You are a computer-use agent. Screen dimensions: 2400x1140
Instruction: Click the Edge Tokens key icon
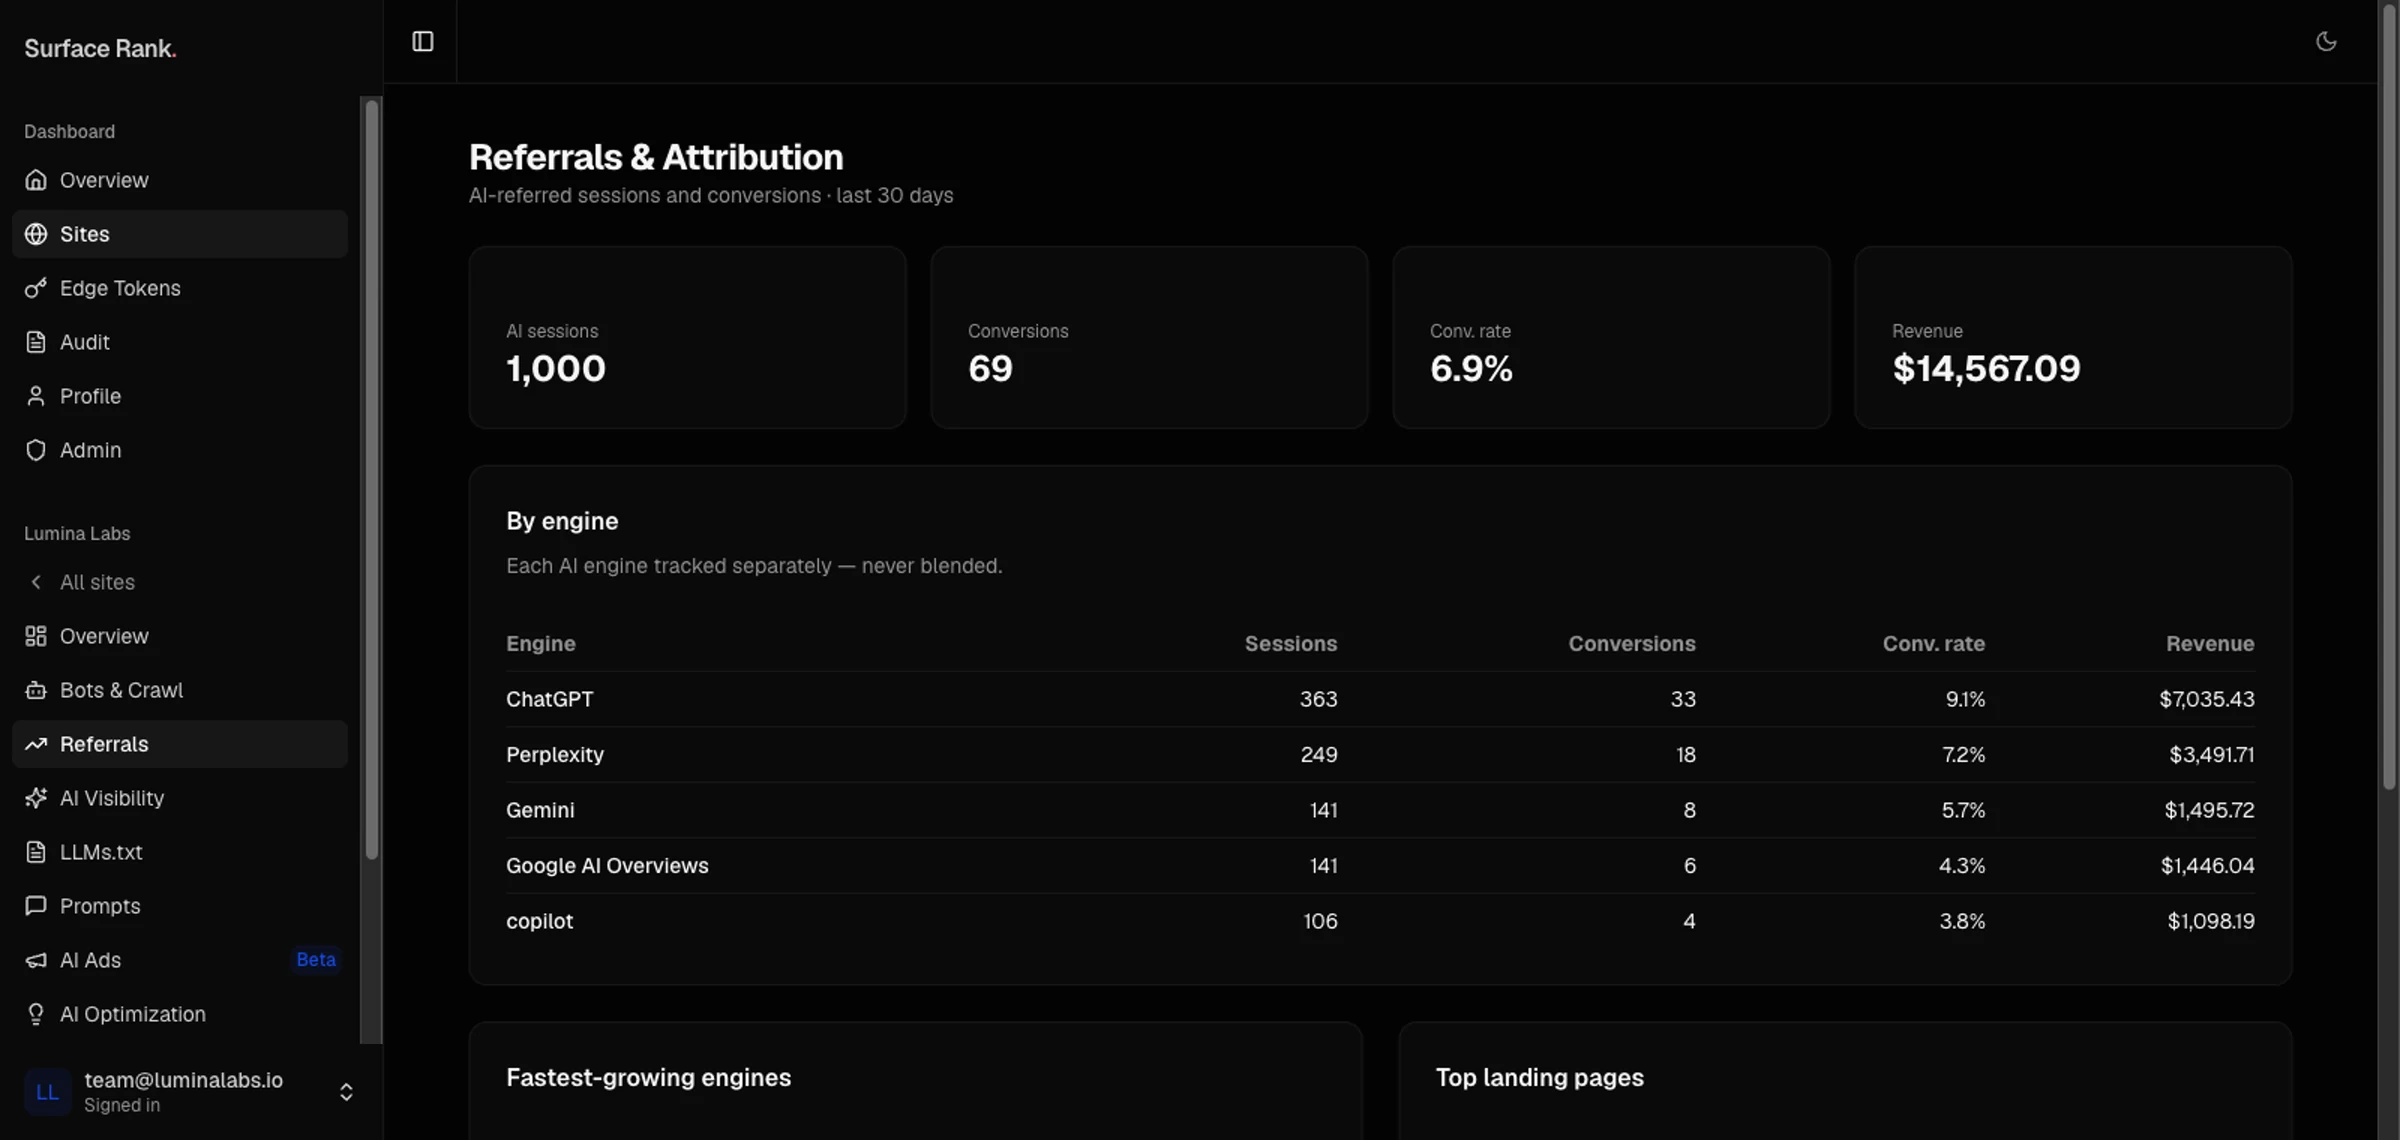point(36,288)
